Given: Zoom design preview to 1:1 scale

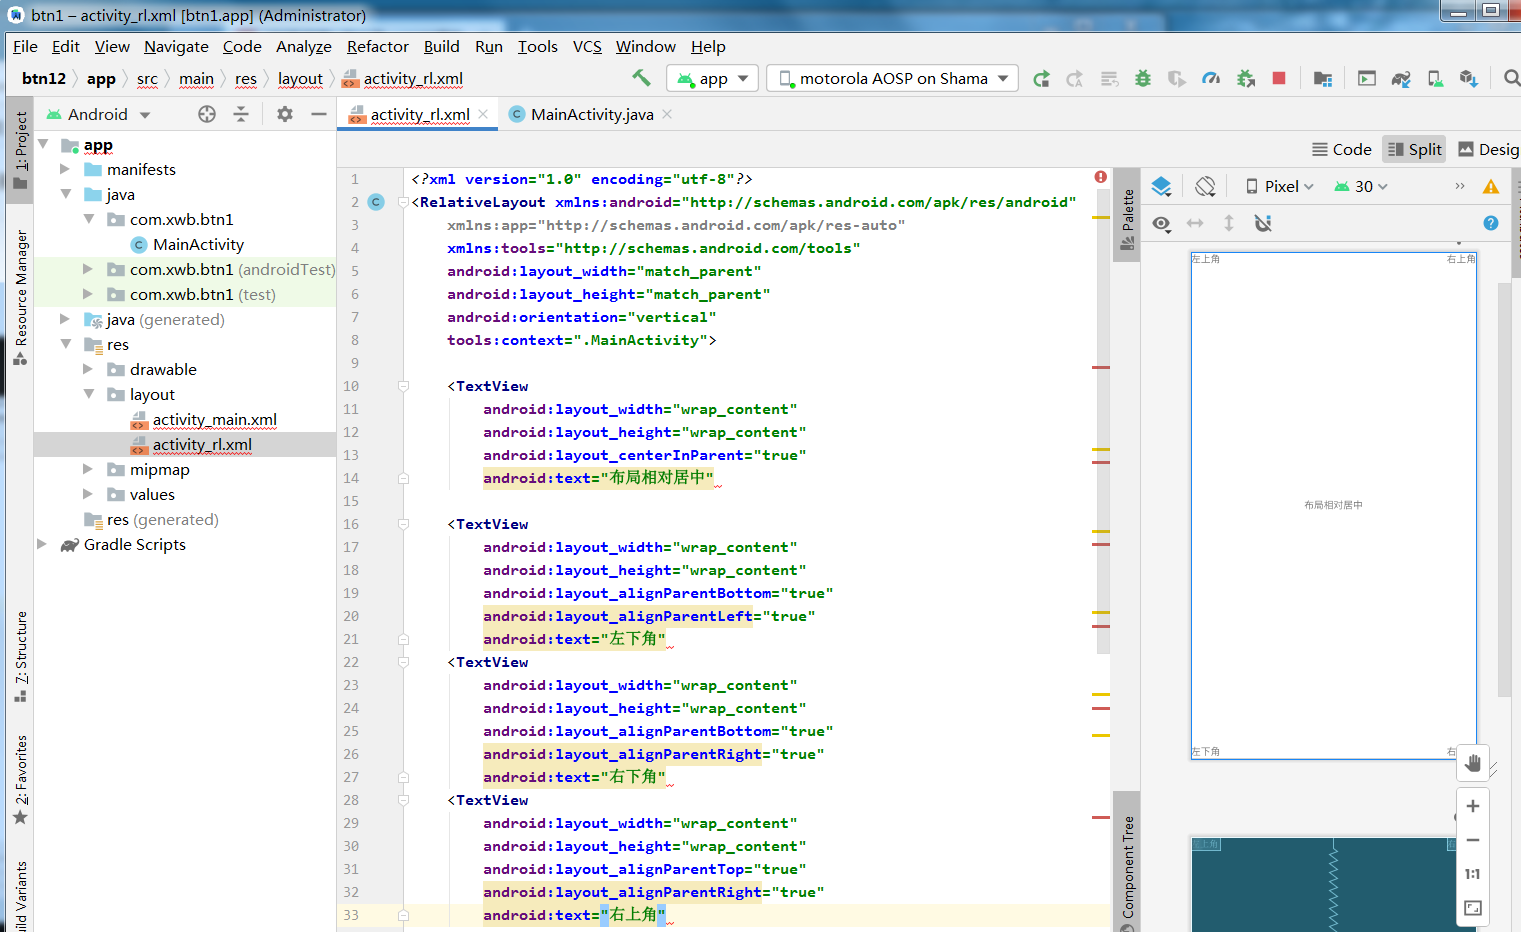Looking at the screenshot, I should click(x=1472, y=873).
